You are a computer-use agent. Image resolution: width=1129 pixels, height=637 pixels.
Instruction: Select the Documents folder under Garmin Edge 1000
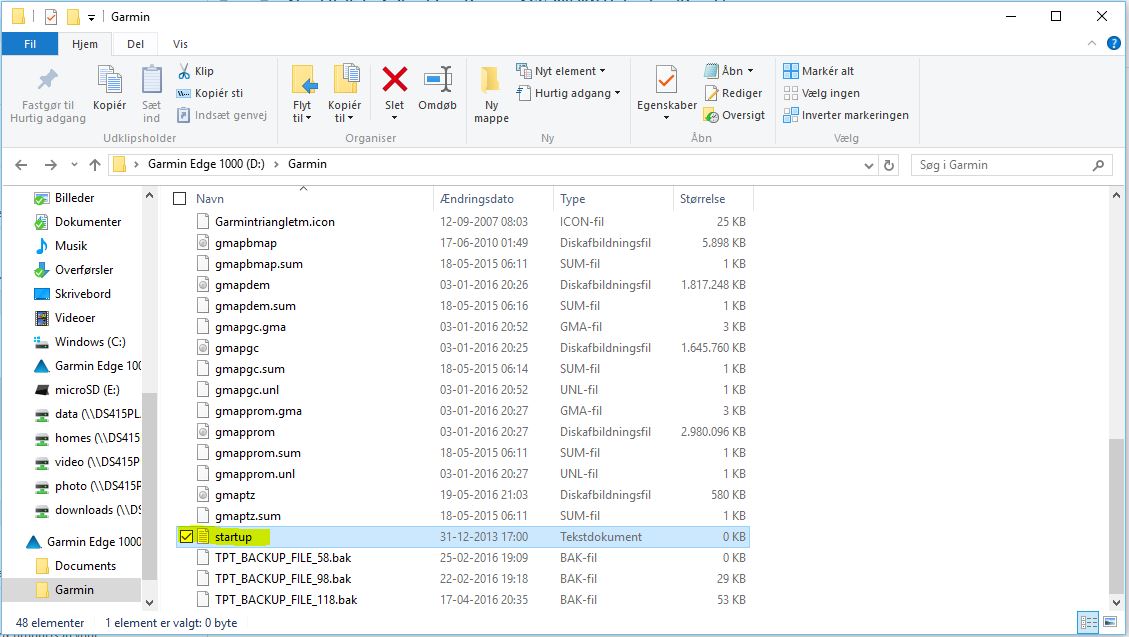tap(85, 566)
